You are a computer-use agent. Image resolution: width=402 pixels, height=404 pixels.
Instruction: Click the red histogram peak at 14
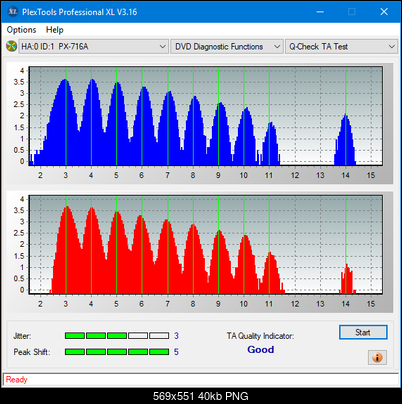tap(347, 279)
